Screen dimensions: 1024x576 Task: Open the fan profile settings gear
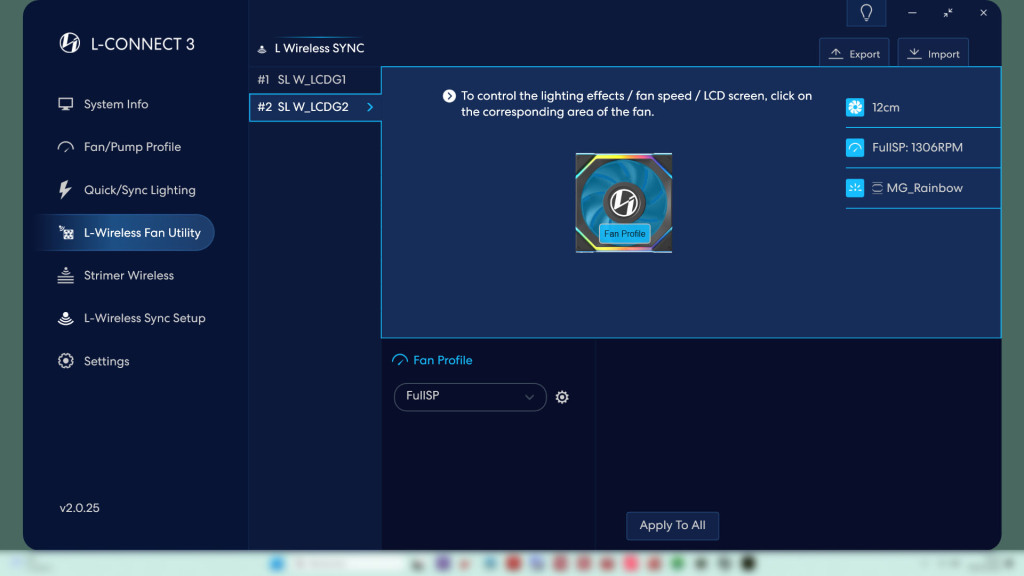tap(562, 397)
